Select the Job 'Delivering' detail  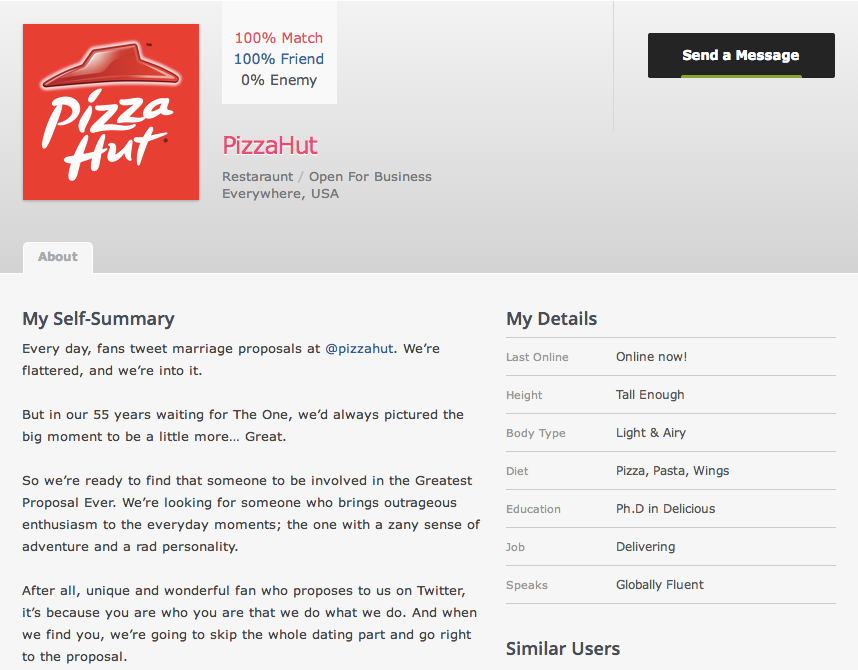(671, 547)
